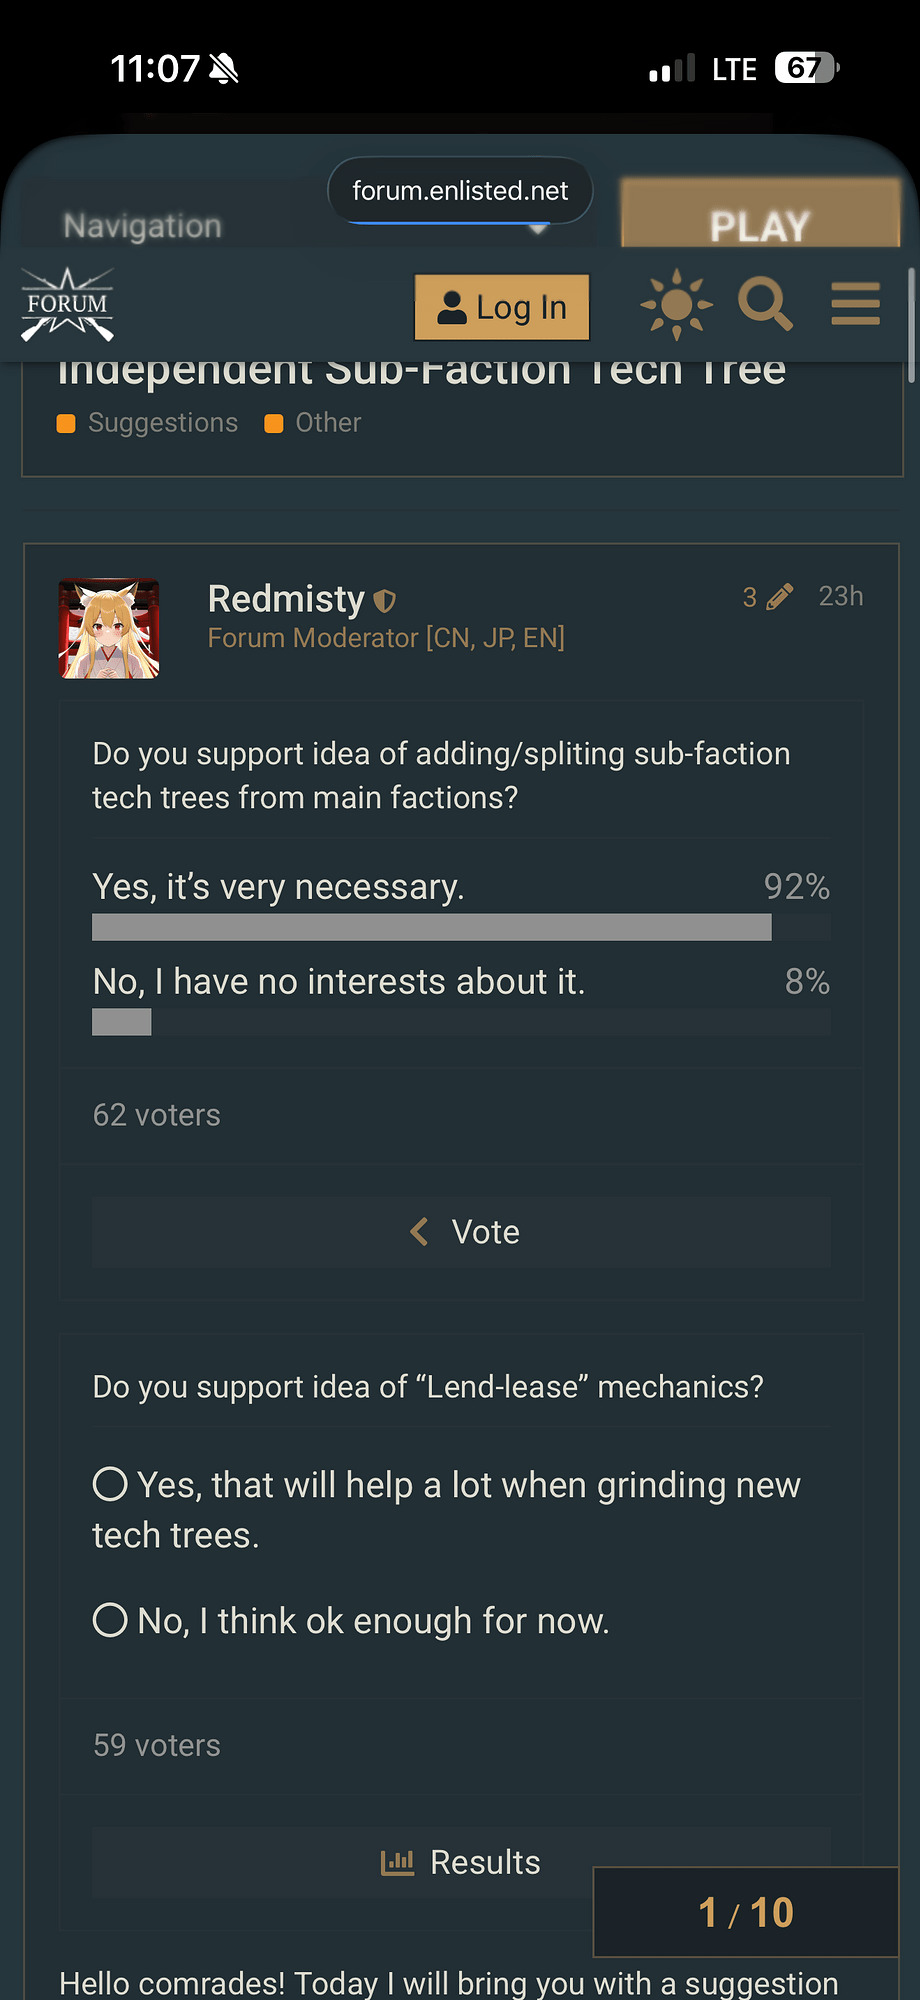Open forum search magnifier icon
The width and height of the screenshot is (920, 2000).
click(765, 304)
